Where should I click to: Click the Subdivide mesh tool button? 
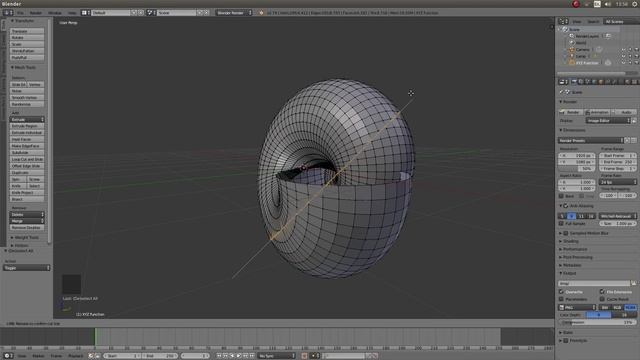click(x=27, y=153)
